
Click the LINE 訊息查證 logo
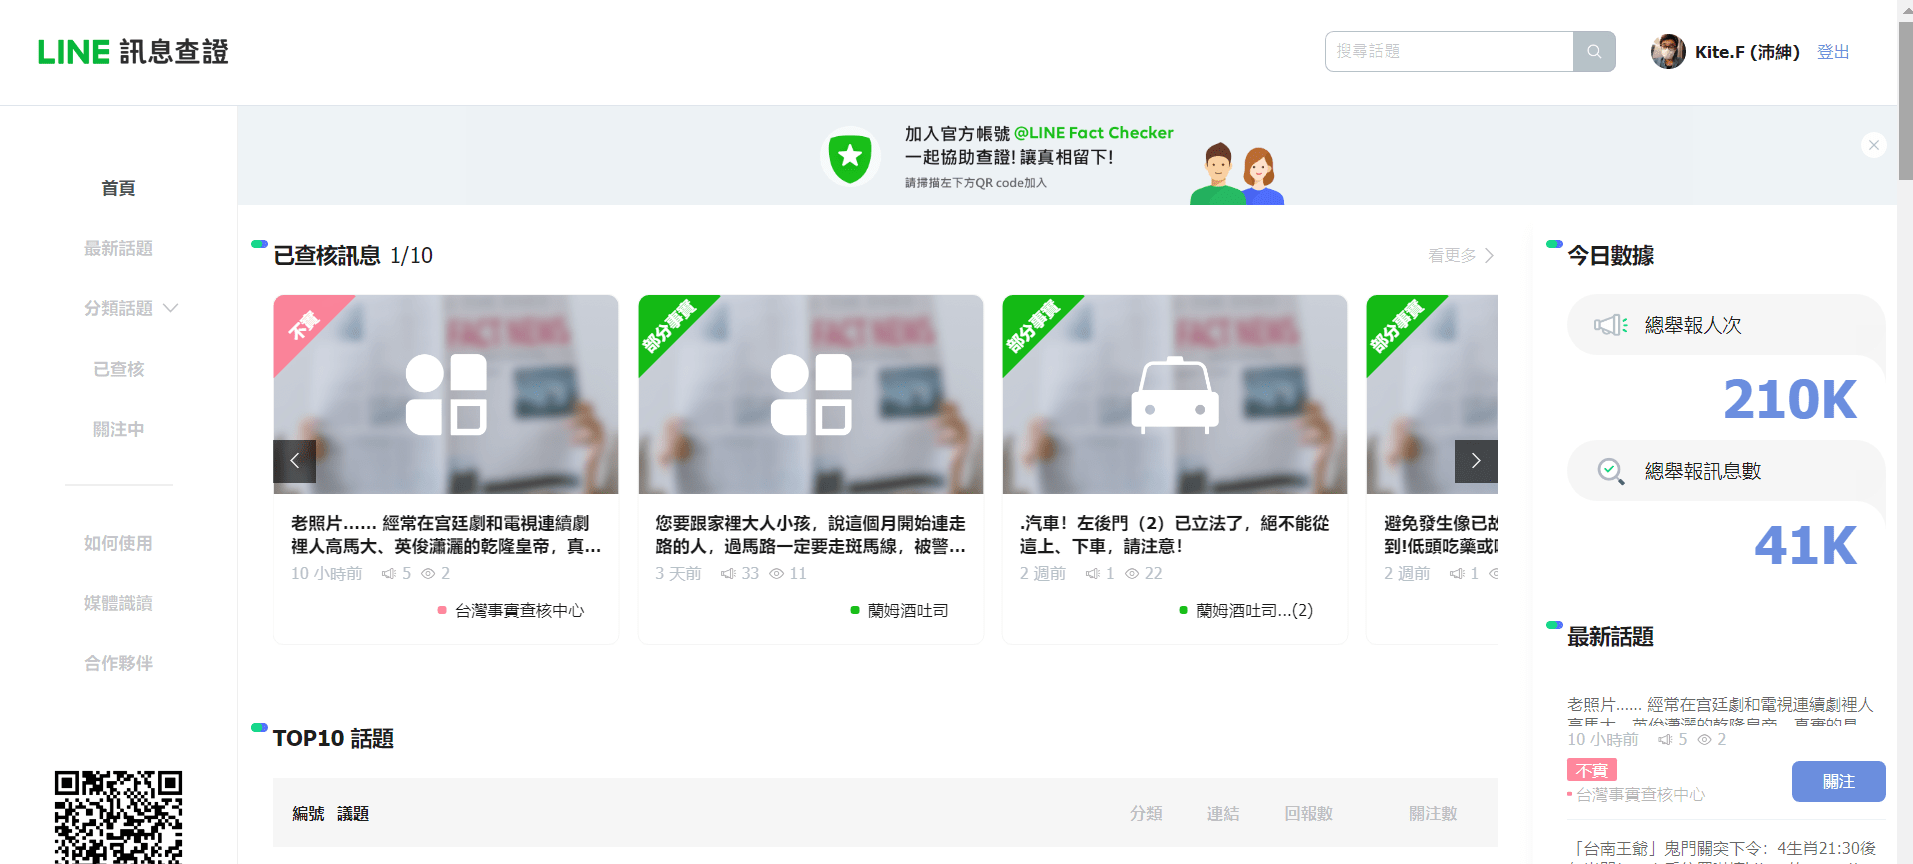tap(133, 52)
